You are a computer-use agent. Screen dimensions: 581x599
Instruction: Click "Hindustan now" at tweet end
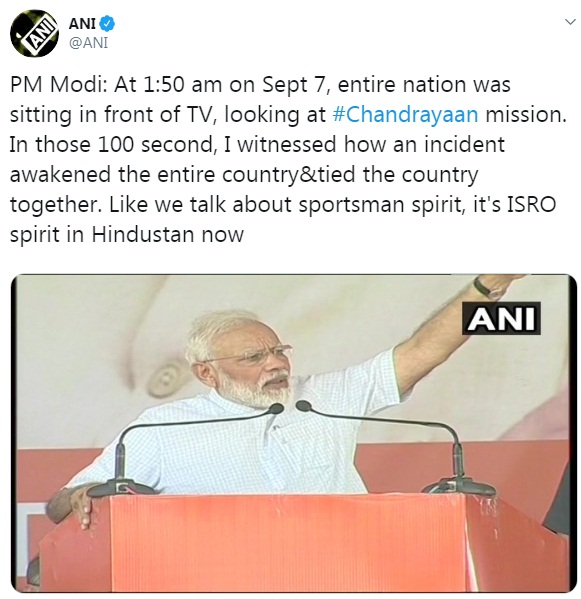pos(167,234)
